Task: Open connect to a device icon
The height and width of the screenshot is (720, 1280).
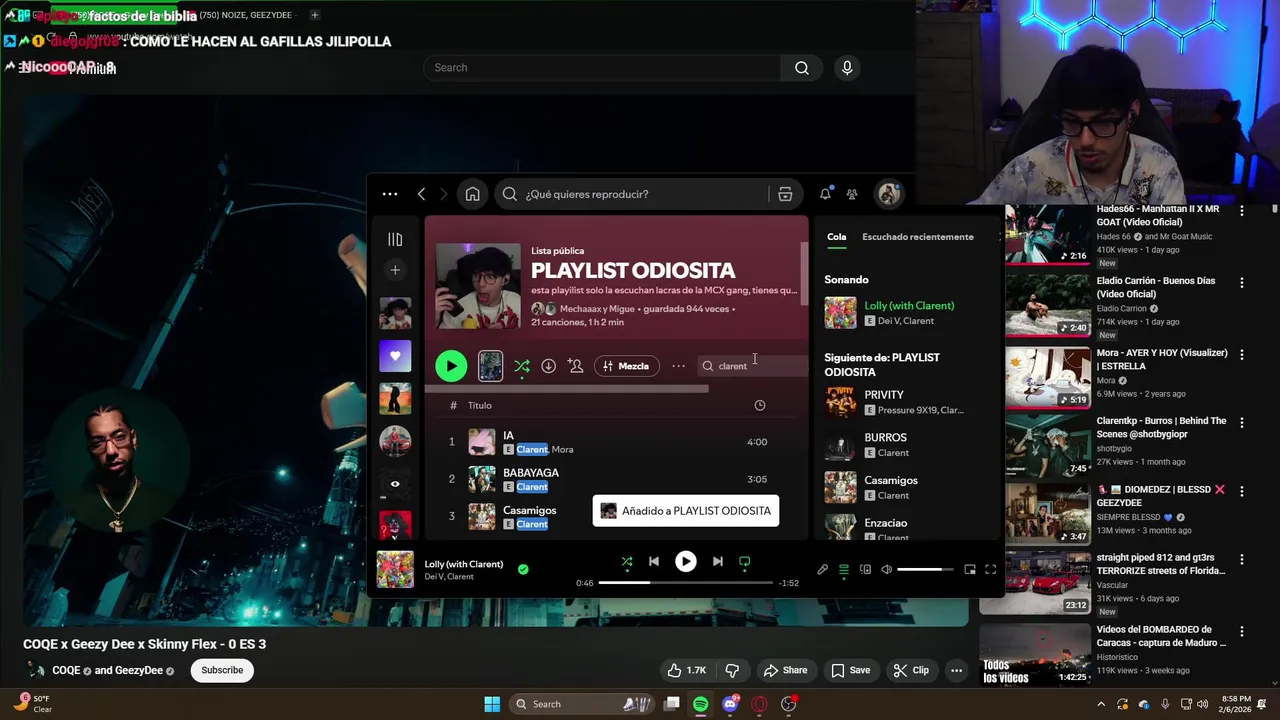Action: 865,570
